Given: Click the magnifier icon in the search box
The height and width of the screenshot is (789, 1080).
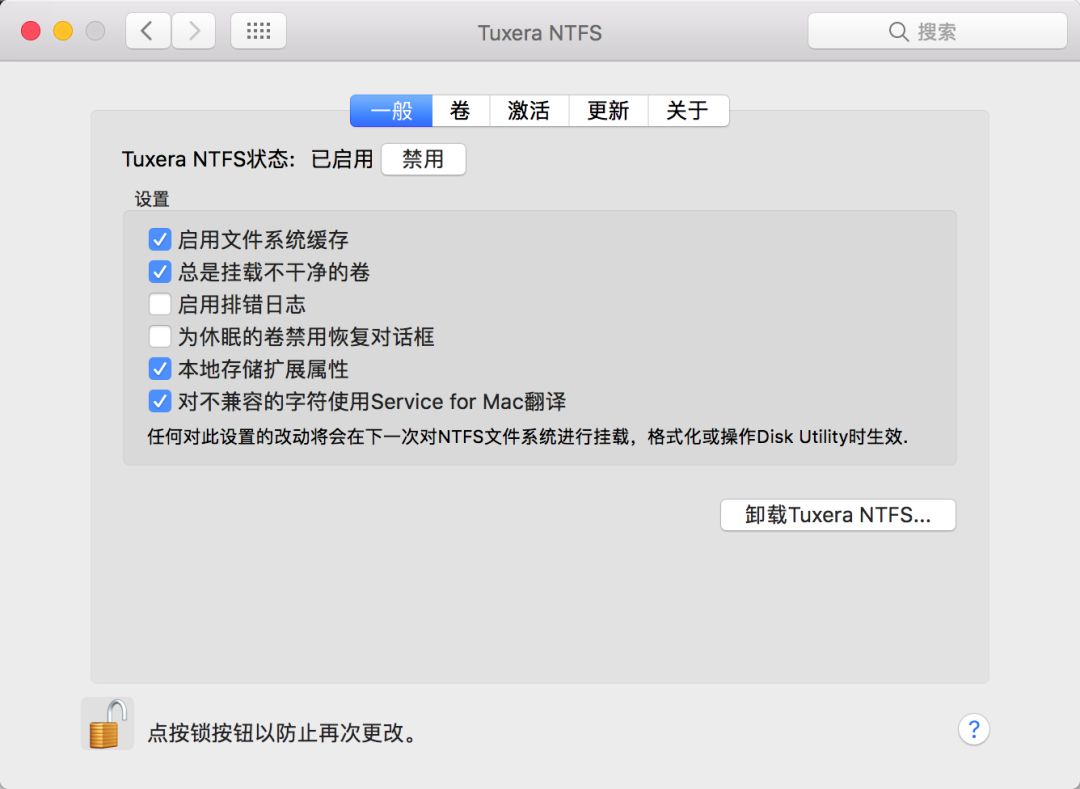Looking at the screenshot, I should point(899,31).
